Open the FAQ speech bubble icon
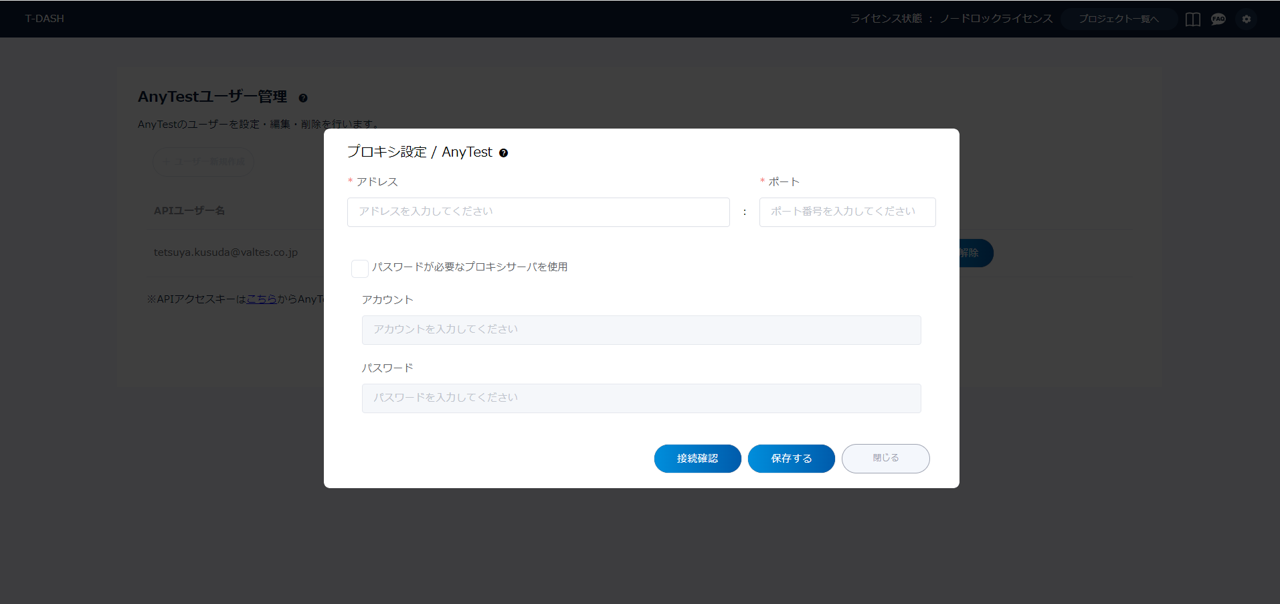This screenshot has width=1280, height=604. click(1218, 19)
